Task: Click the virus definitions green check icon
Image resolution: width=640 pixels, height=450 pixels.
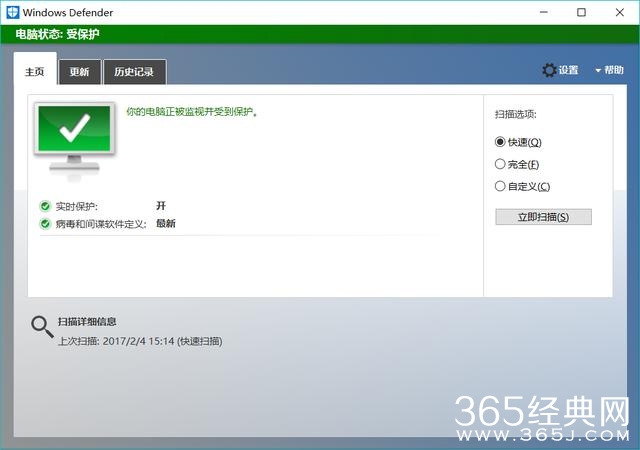Action: click(x=45, y=224)
